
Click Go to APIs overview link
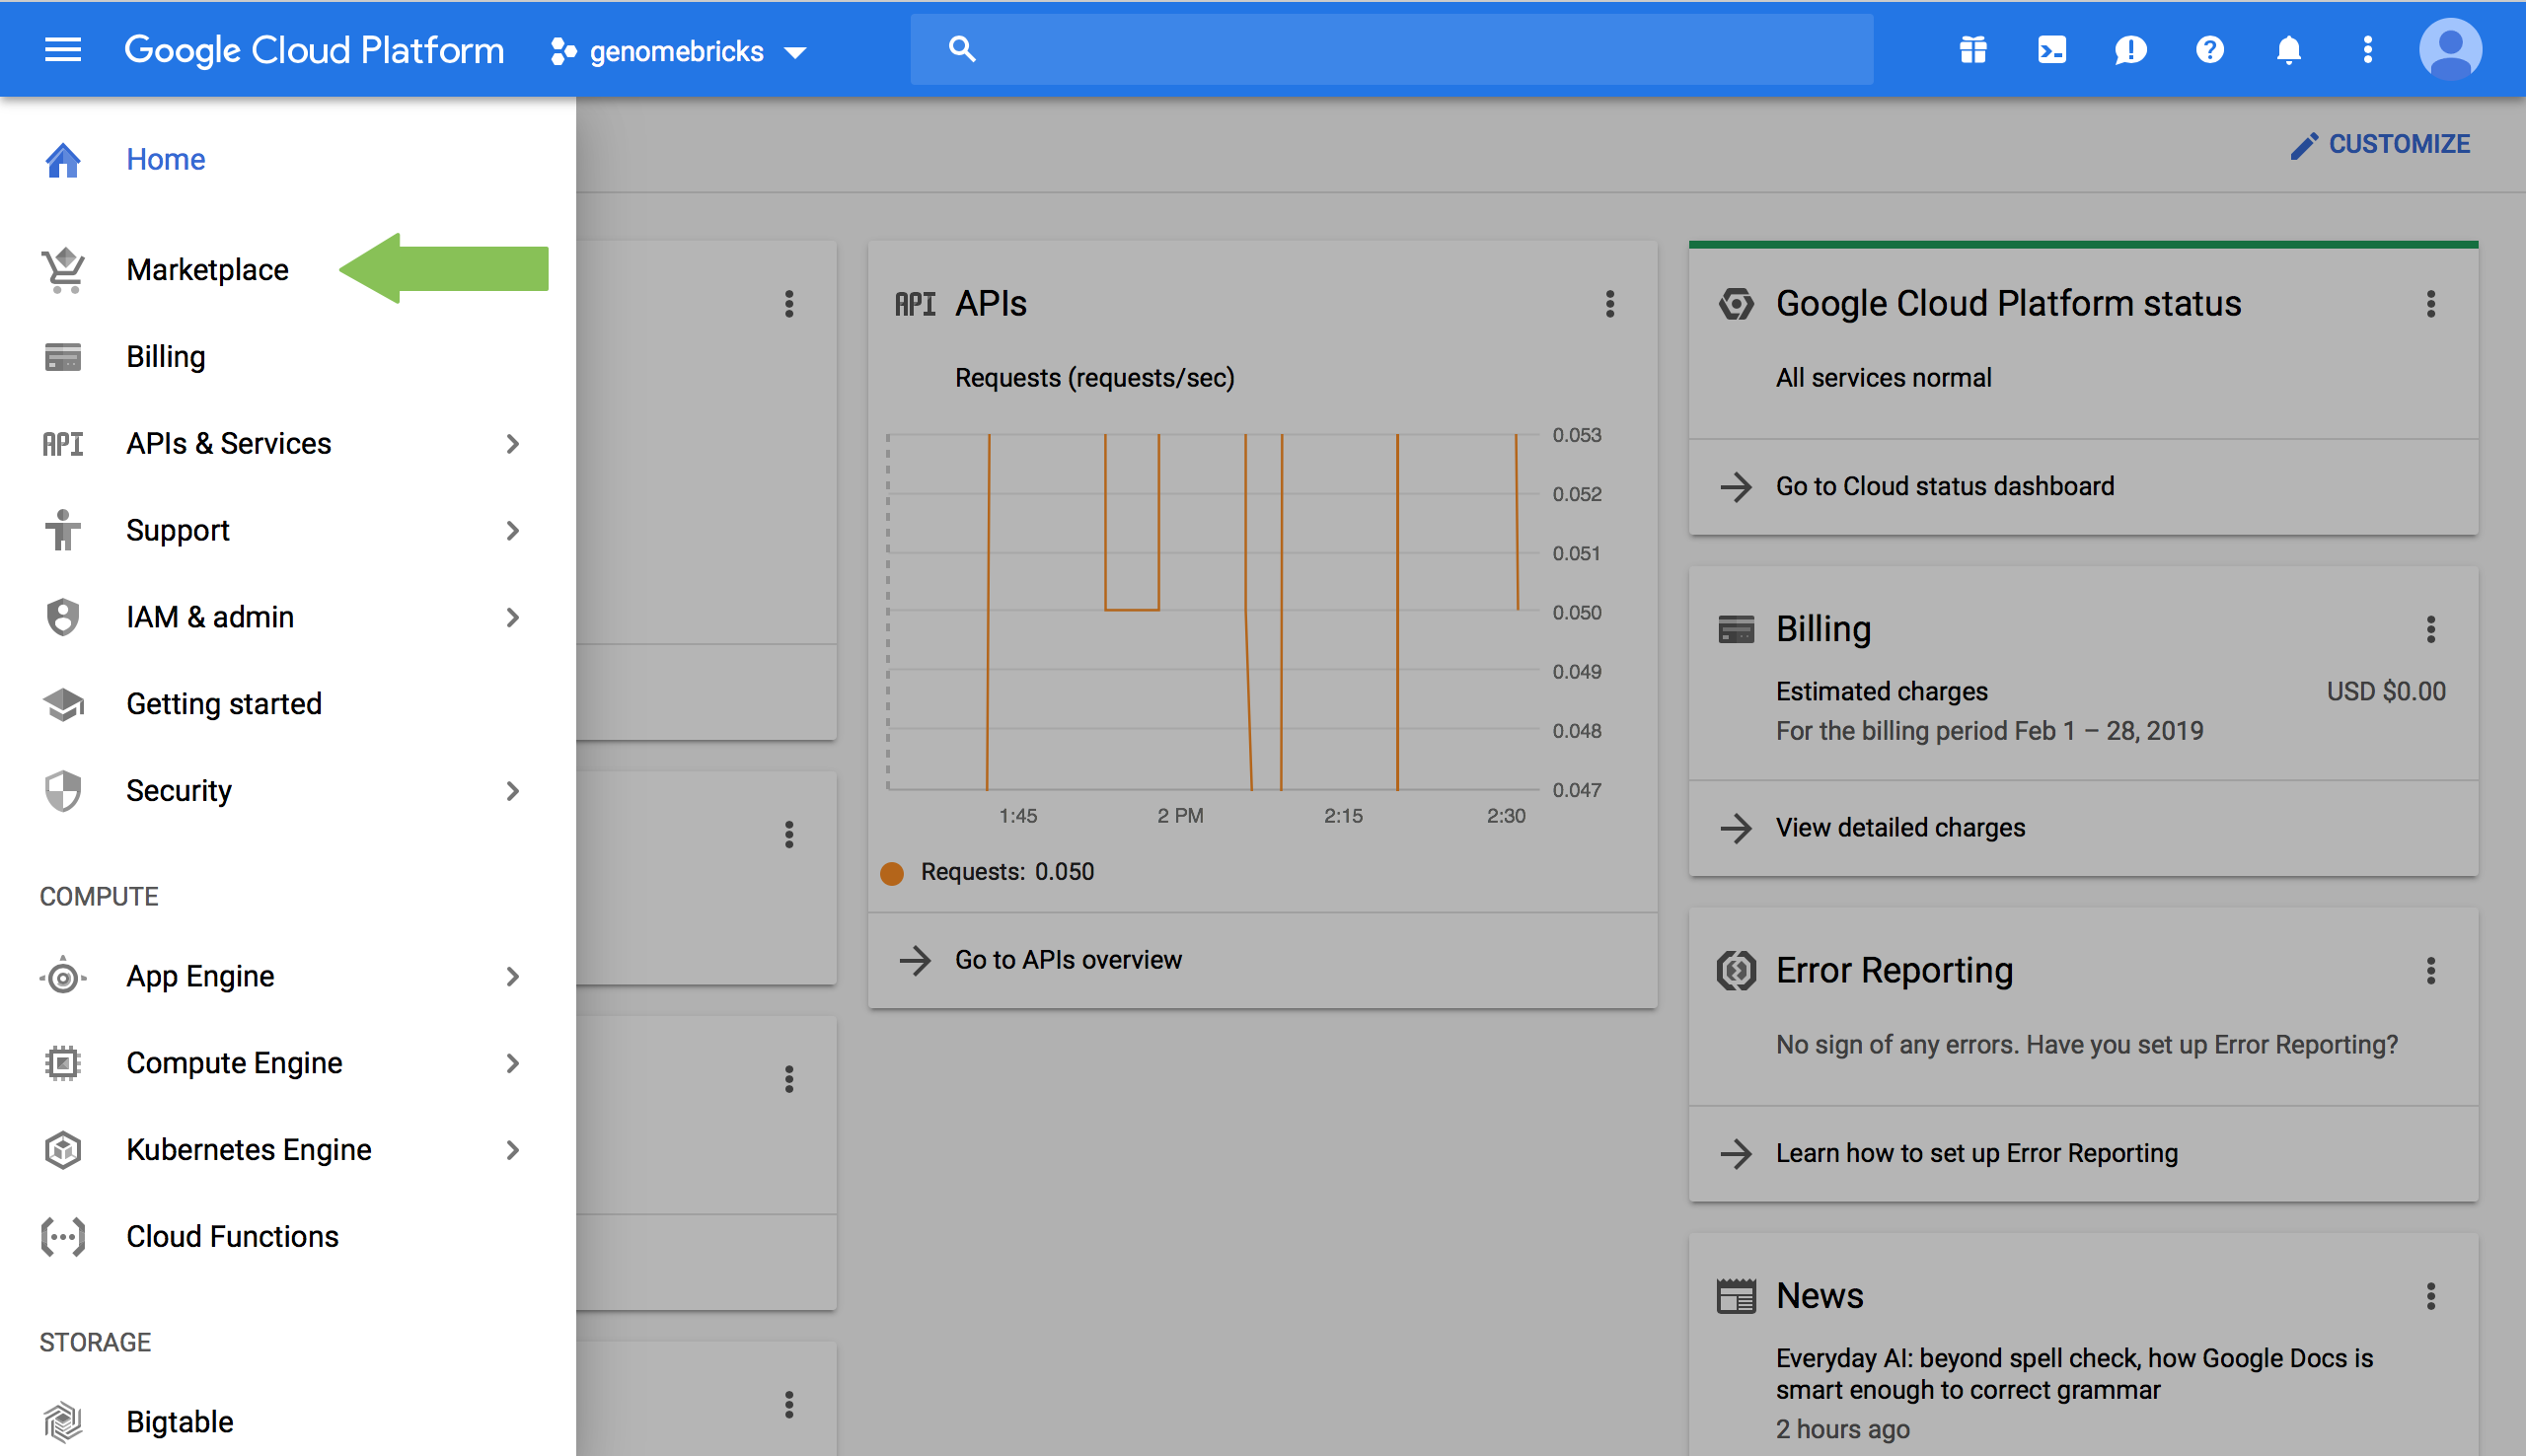tap(1067, 960)
